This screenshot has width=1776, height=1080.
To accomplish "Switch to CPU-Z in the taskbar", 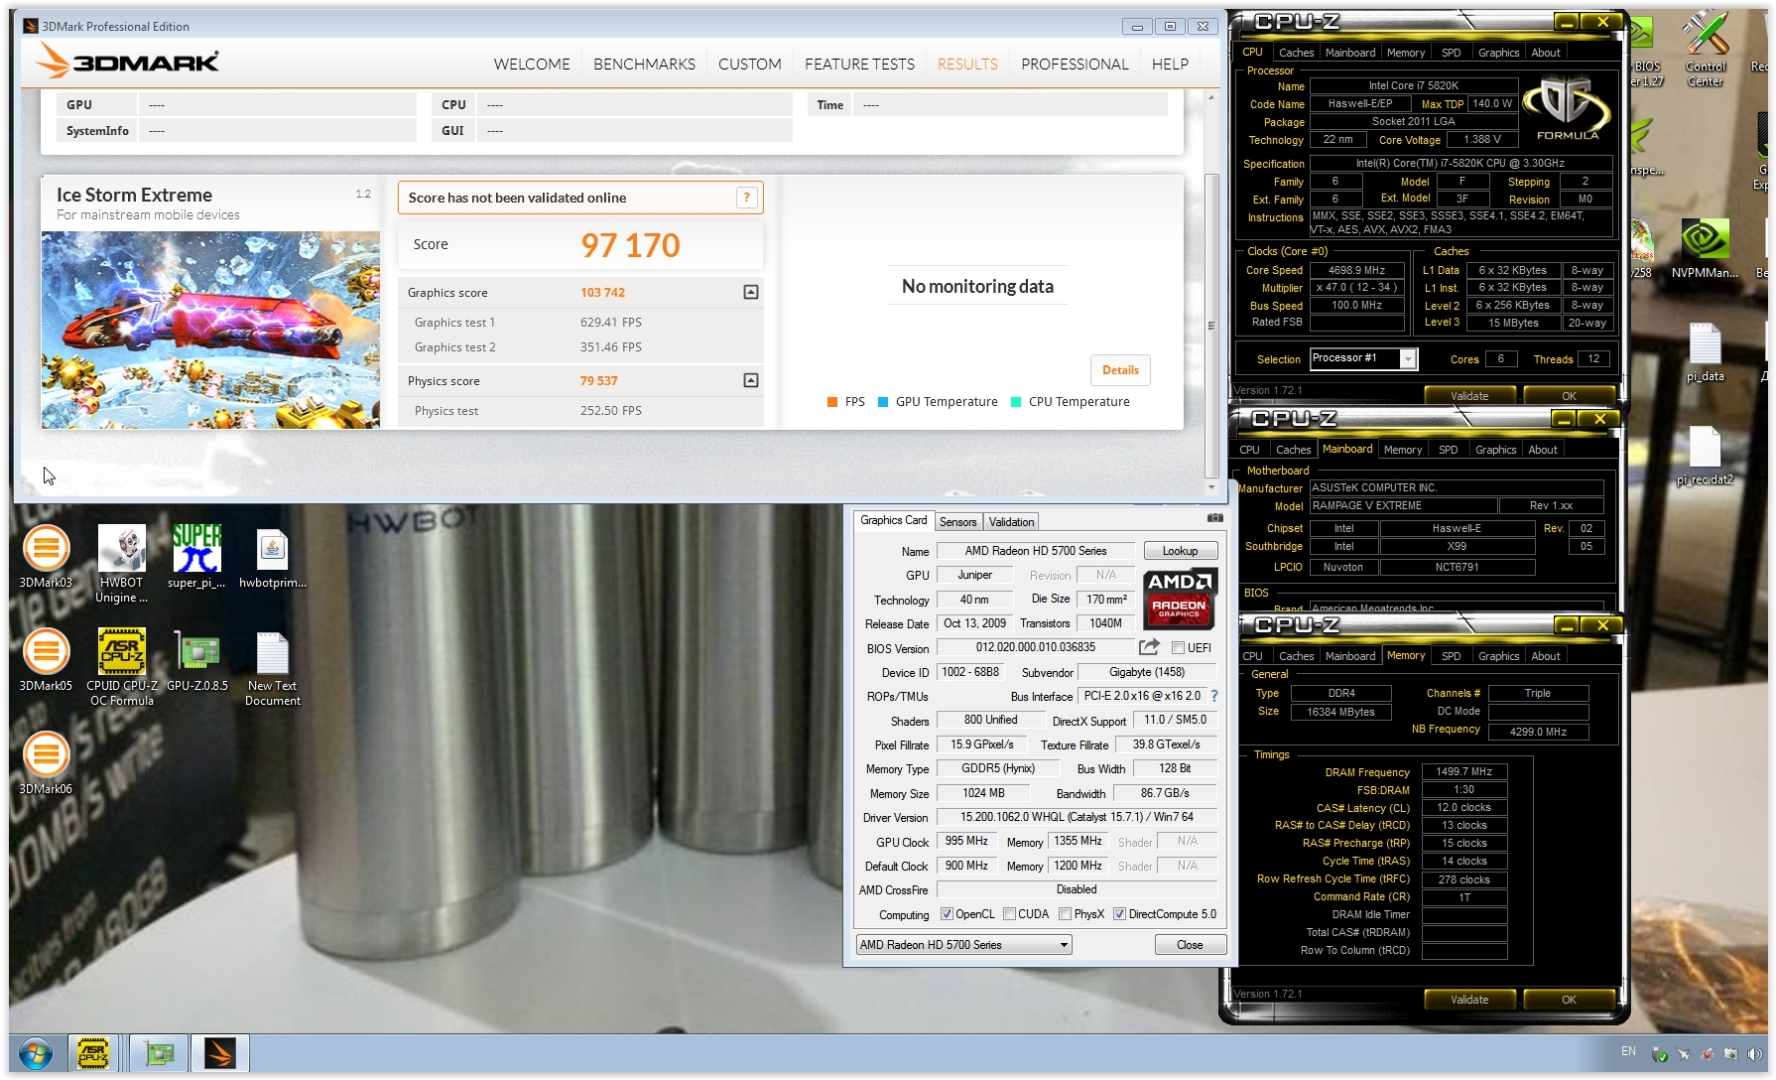I will coord(93,1053).
